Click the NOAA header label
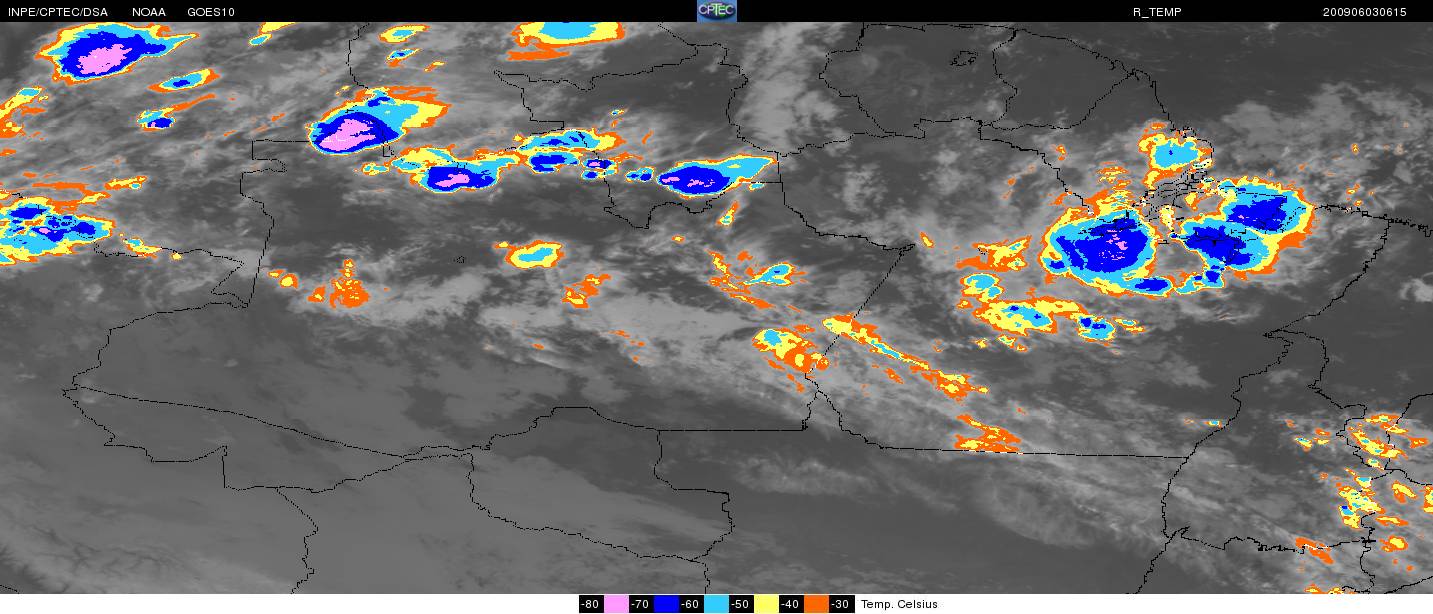The height and width of the screenshot is (614, 1433). pos(149,12)
